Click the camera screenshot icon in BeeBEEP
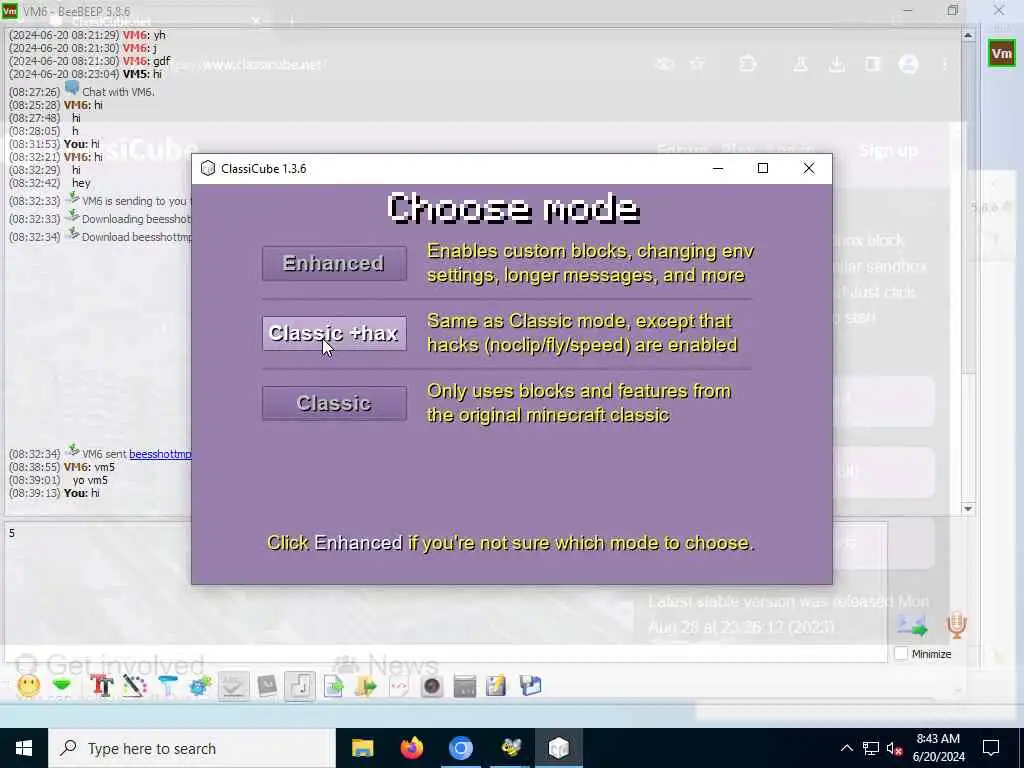 432,686
